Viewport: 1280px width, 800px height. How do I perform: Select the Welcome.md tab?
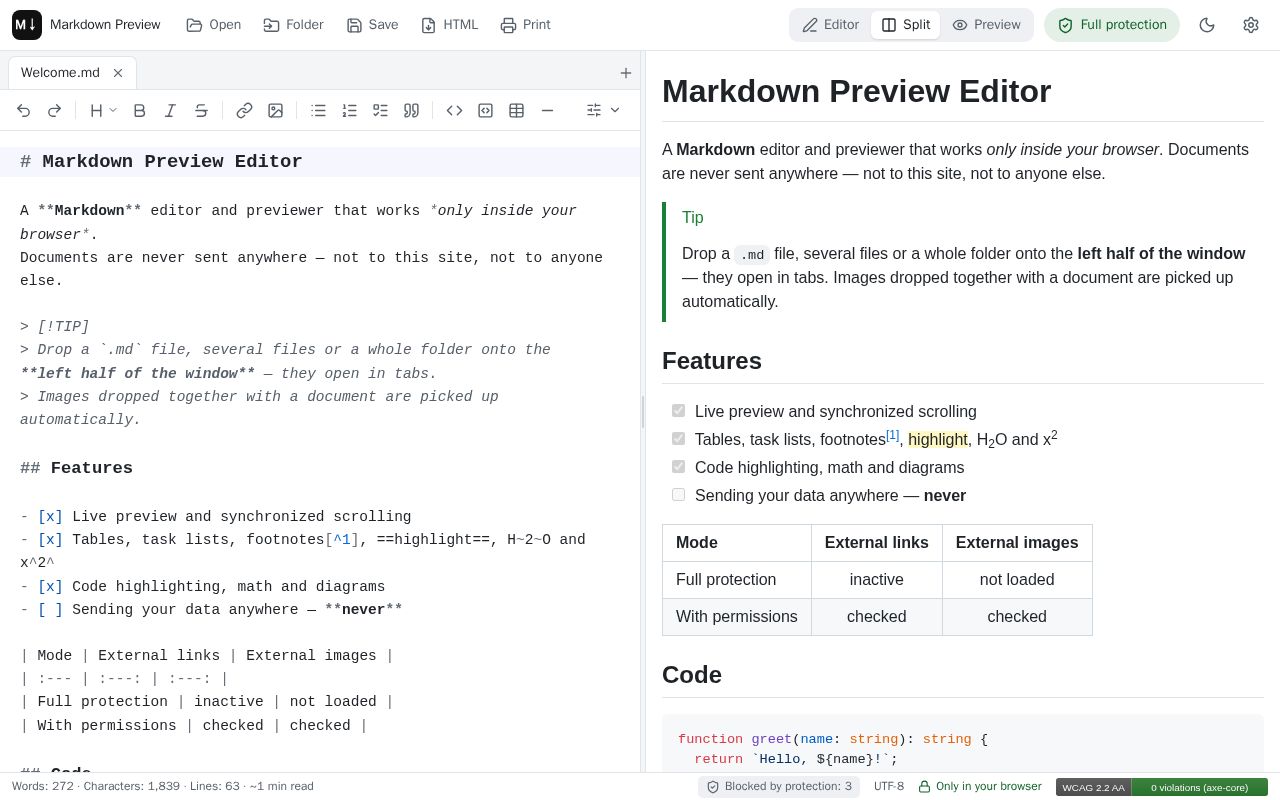(60, 73)
